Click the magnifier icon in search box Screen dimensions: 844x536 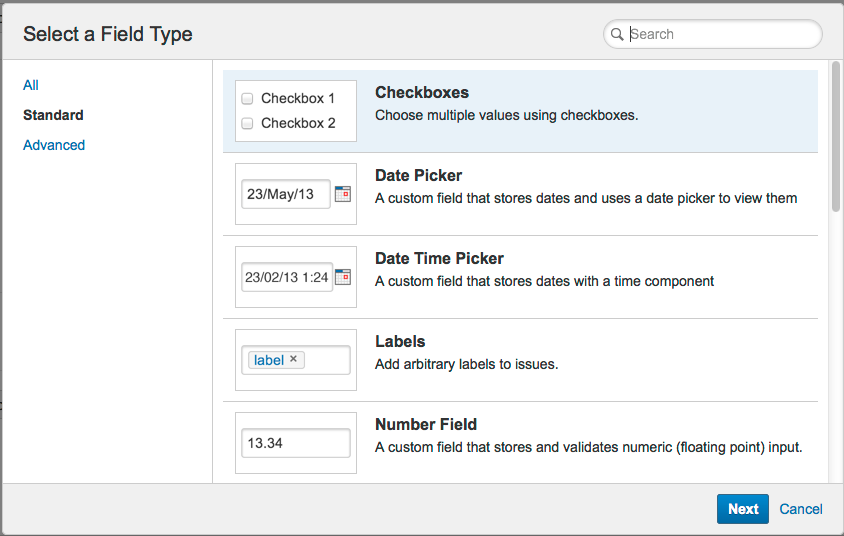coord(617,34)
